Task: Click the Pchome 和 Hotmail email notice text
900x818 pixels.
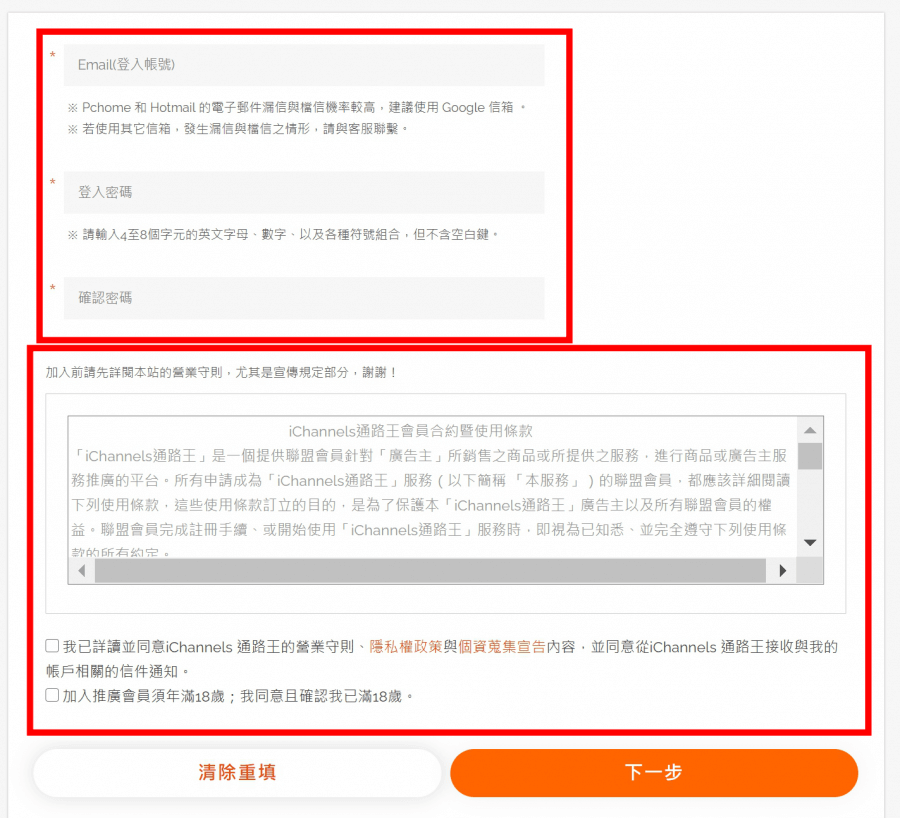Action: [x=296, y=107]
